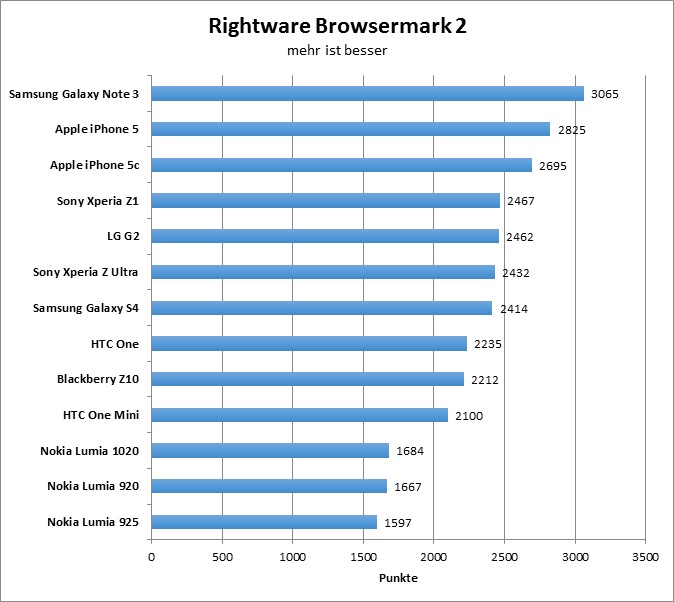
Task: Click the Blackberry Z10 bar
Action: 308,379
